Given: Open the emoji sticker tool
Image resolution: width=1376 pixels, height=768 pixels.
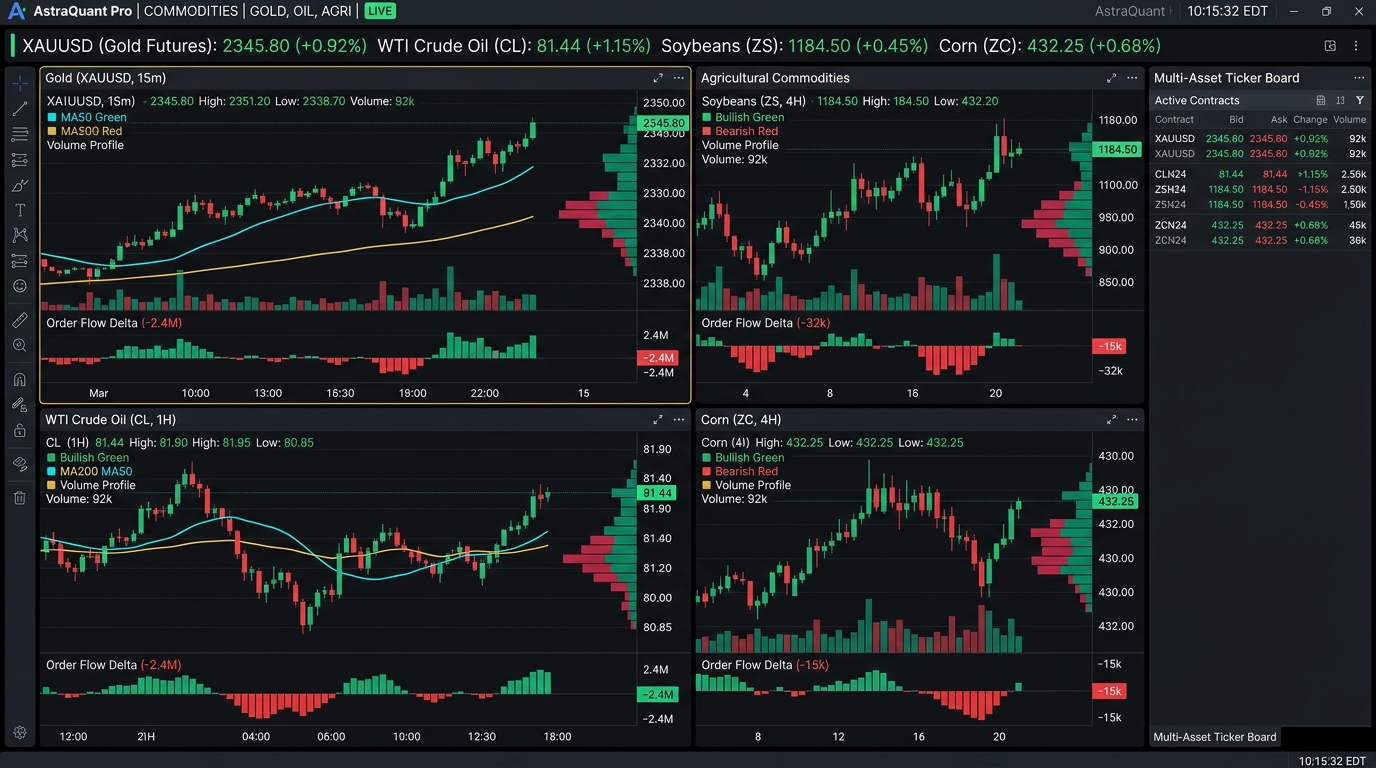Looking at the screenshot, I should coord(20,286).
